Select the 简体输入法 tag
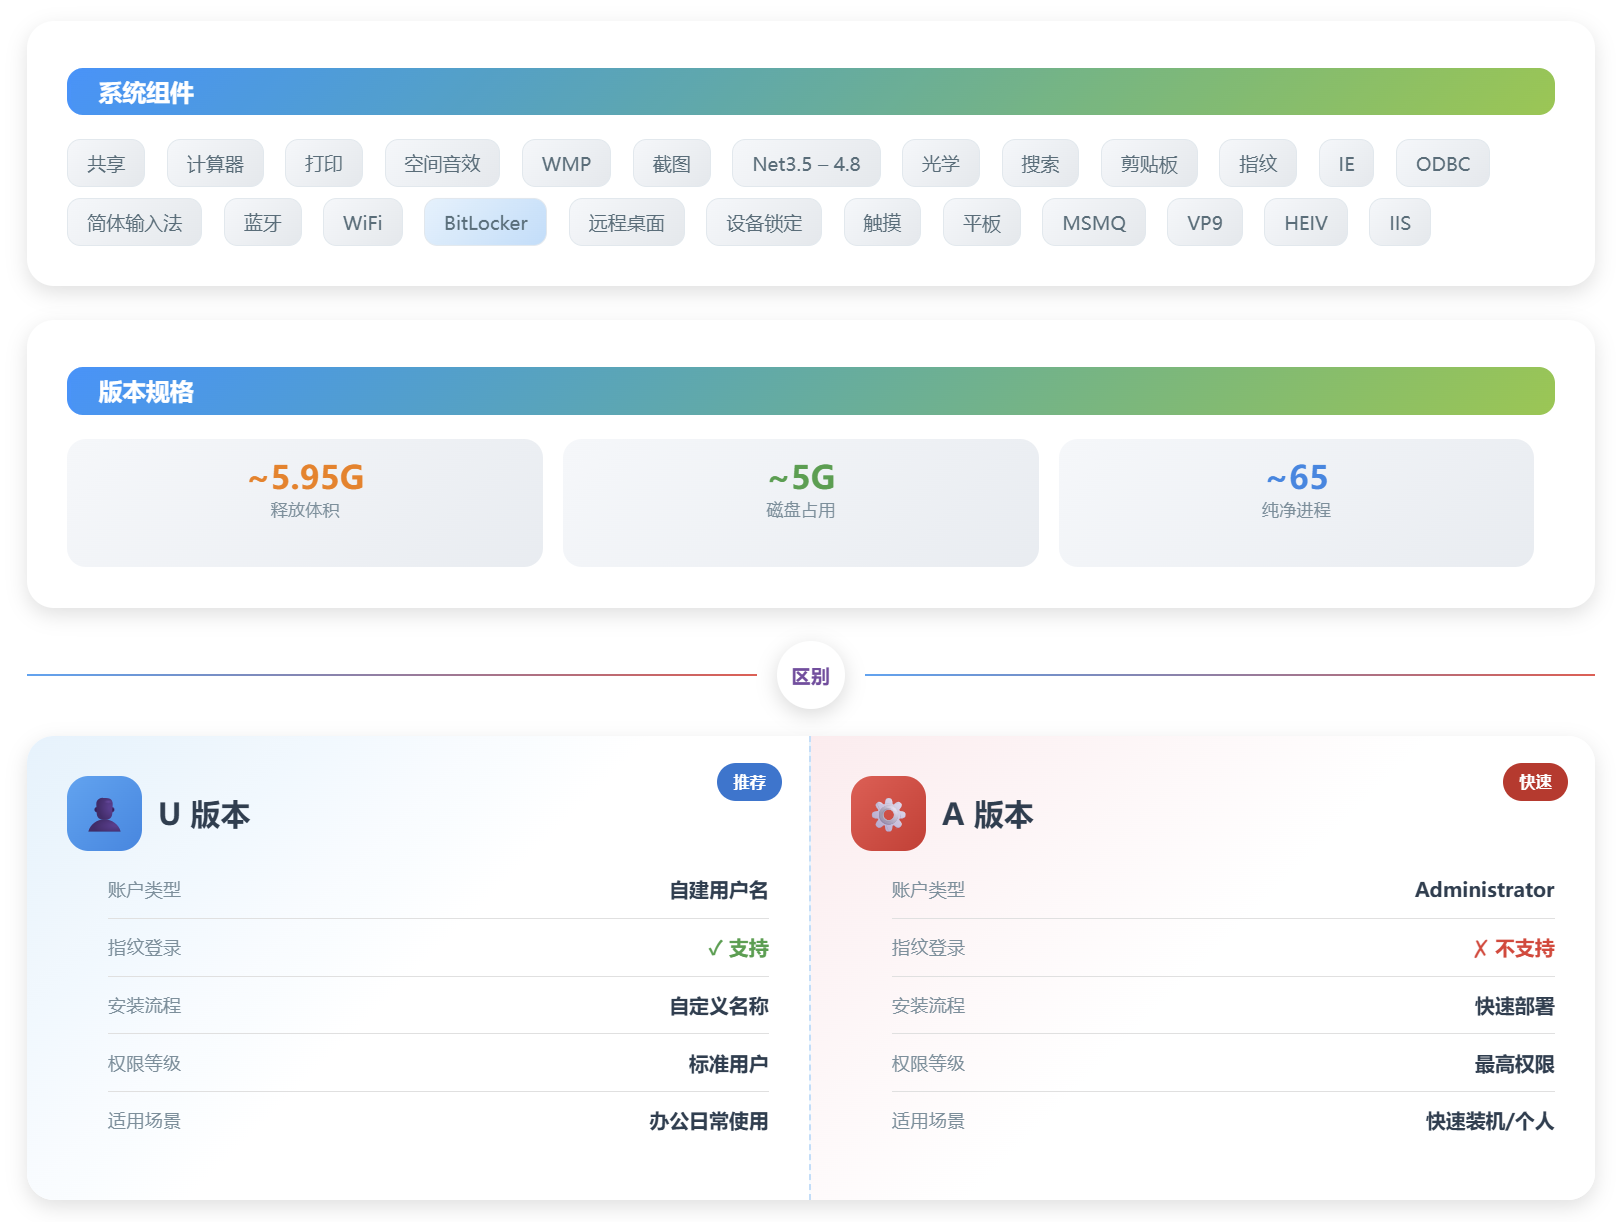This screenshot has height=1222, width=1616. 134,222
